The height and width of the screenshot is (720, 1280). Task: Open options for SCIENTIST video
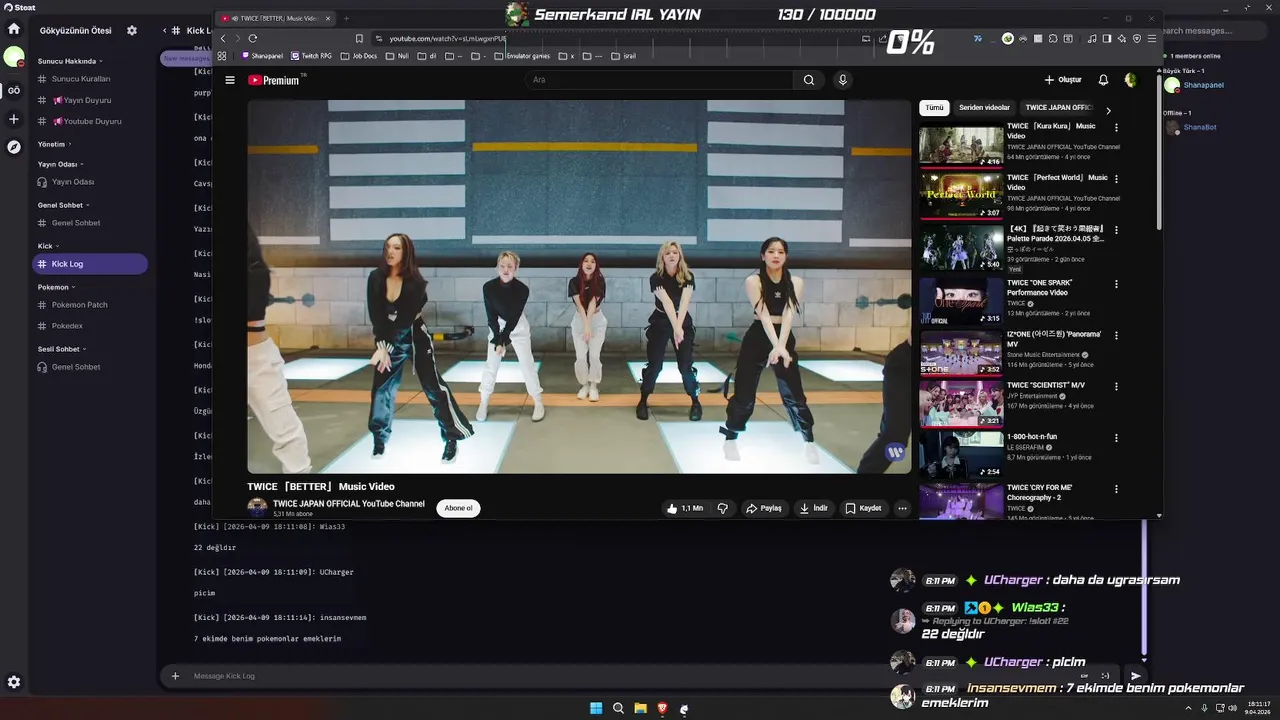pos(1116,386)
